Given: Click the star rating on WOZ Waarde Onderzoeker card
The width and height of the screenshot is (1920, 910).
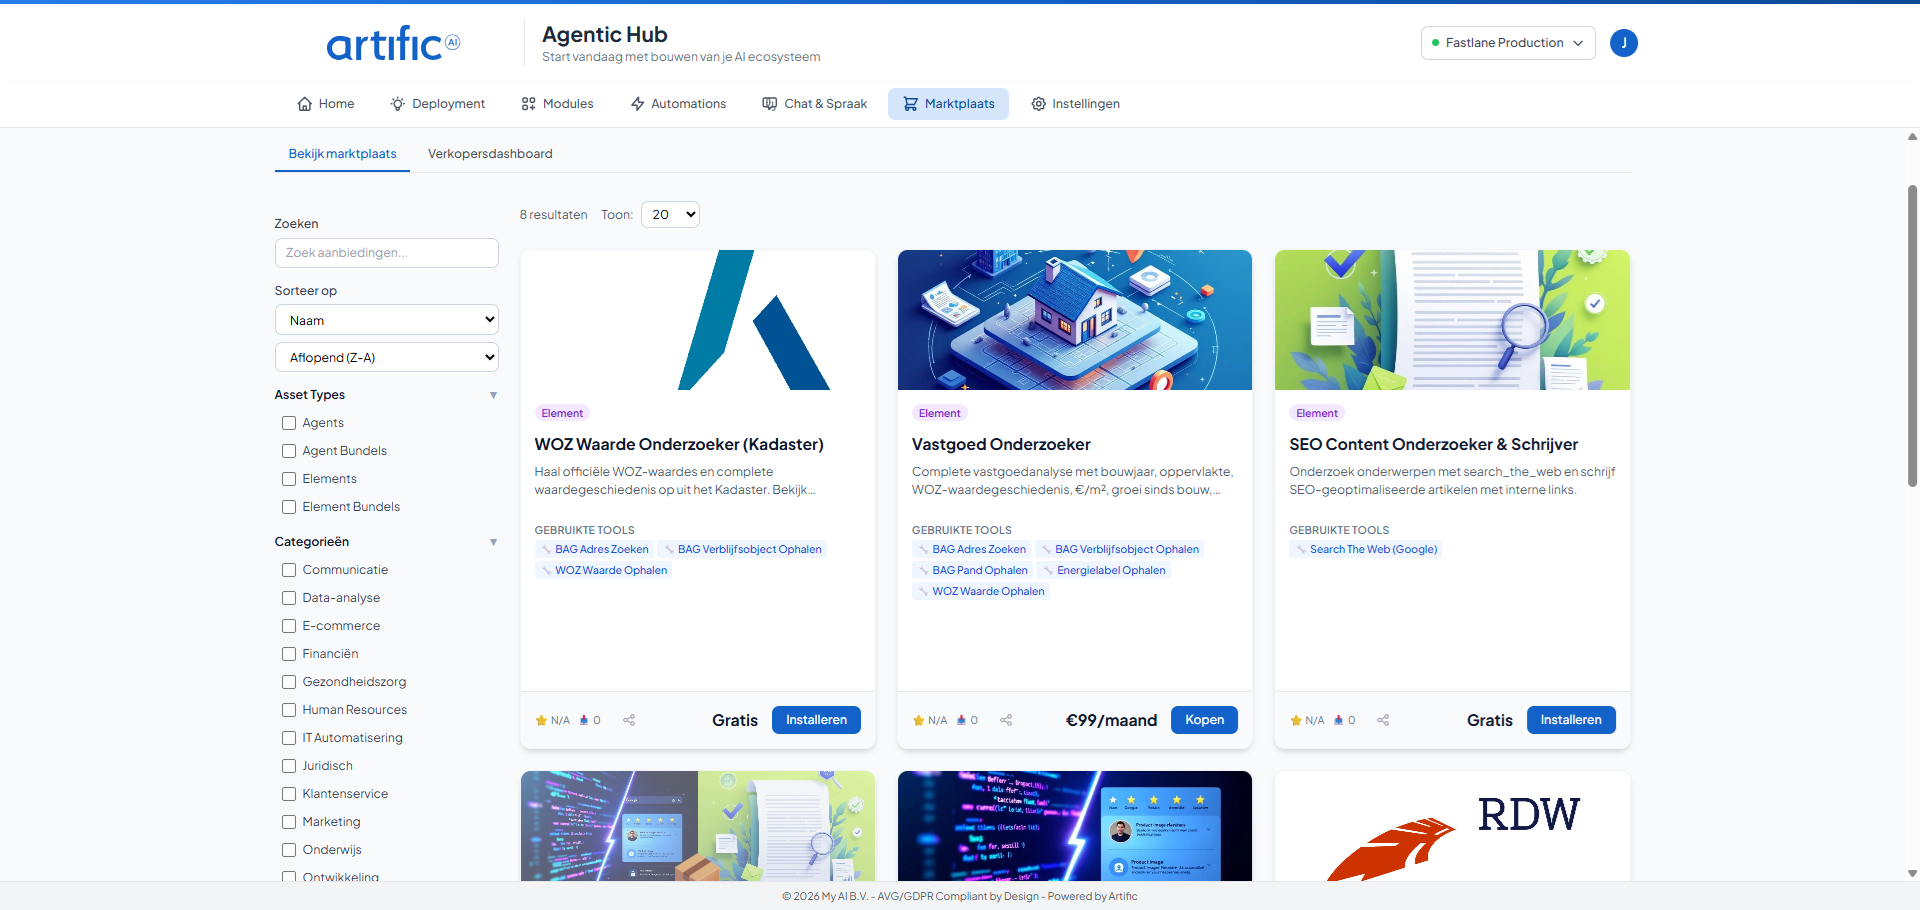Looking at the screenshot, I should point(552,720).
